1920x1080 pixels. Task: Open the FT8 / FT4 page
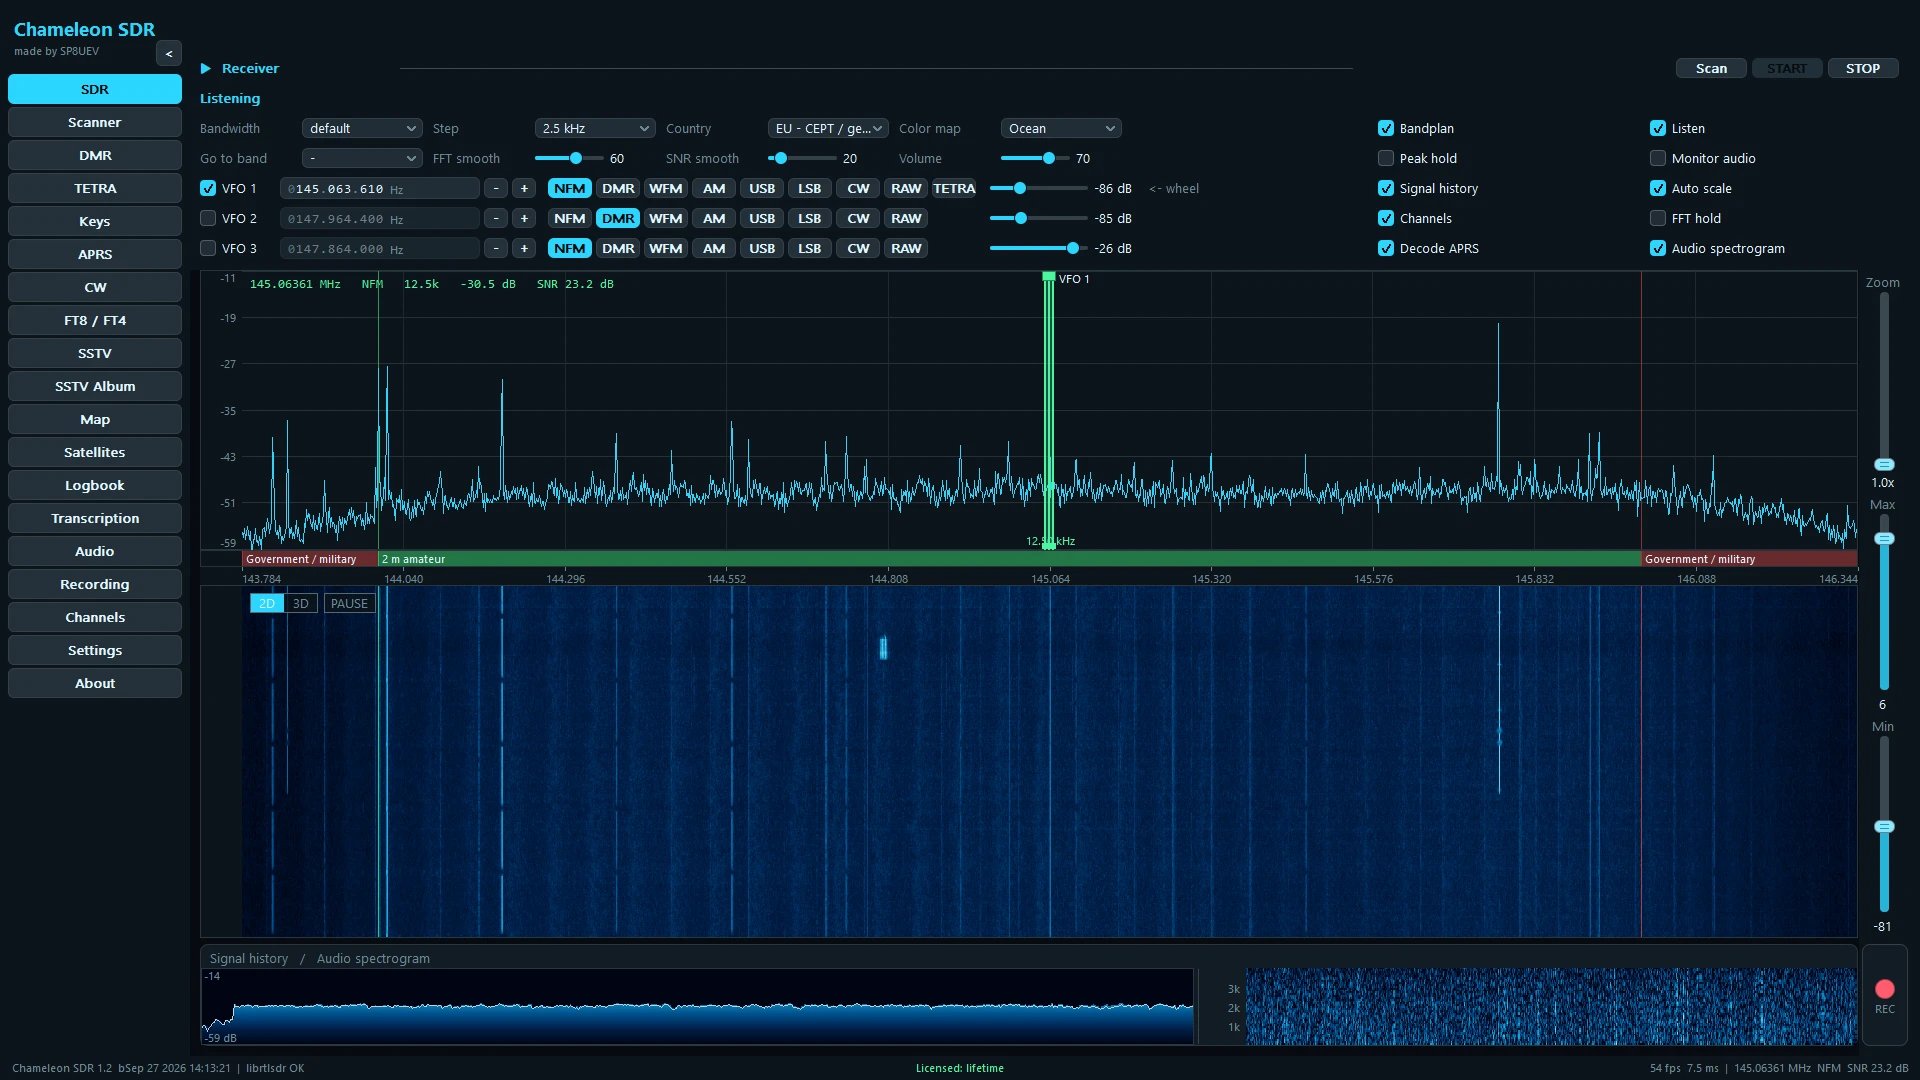pos(95,320)
